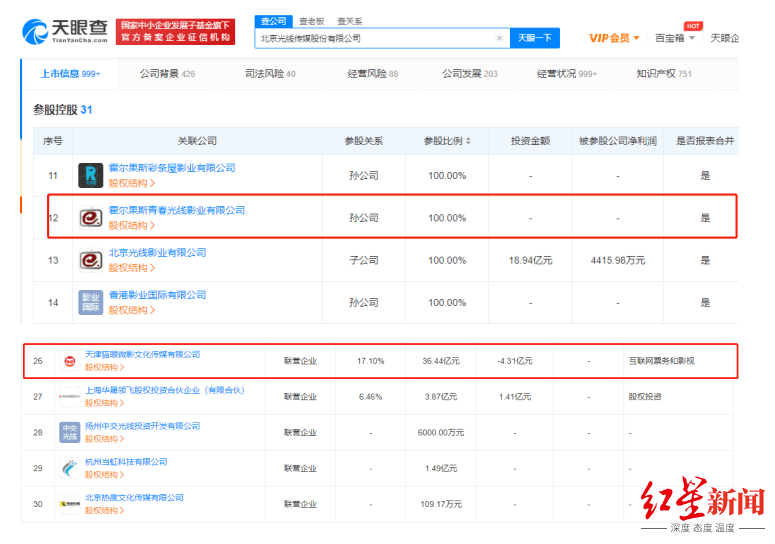Select the 17.10% share ratio cell
Image resolution: width=775 pixels, height=544 pixels.
click(371, 361)
